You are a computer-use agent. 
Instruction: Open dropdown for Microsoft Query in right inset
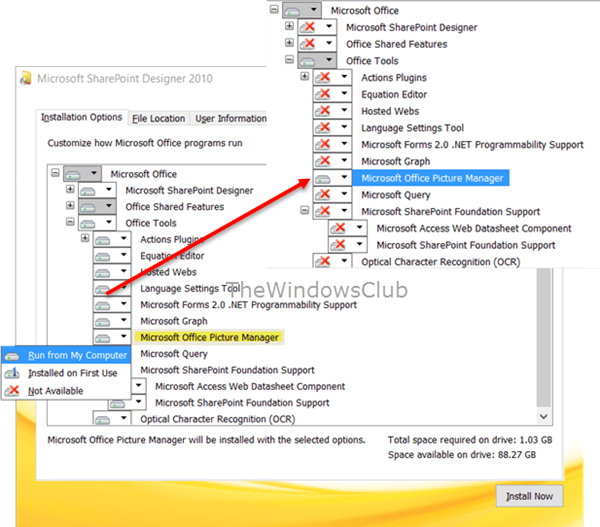(x=344, y=194)
